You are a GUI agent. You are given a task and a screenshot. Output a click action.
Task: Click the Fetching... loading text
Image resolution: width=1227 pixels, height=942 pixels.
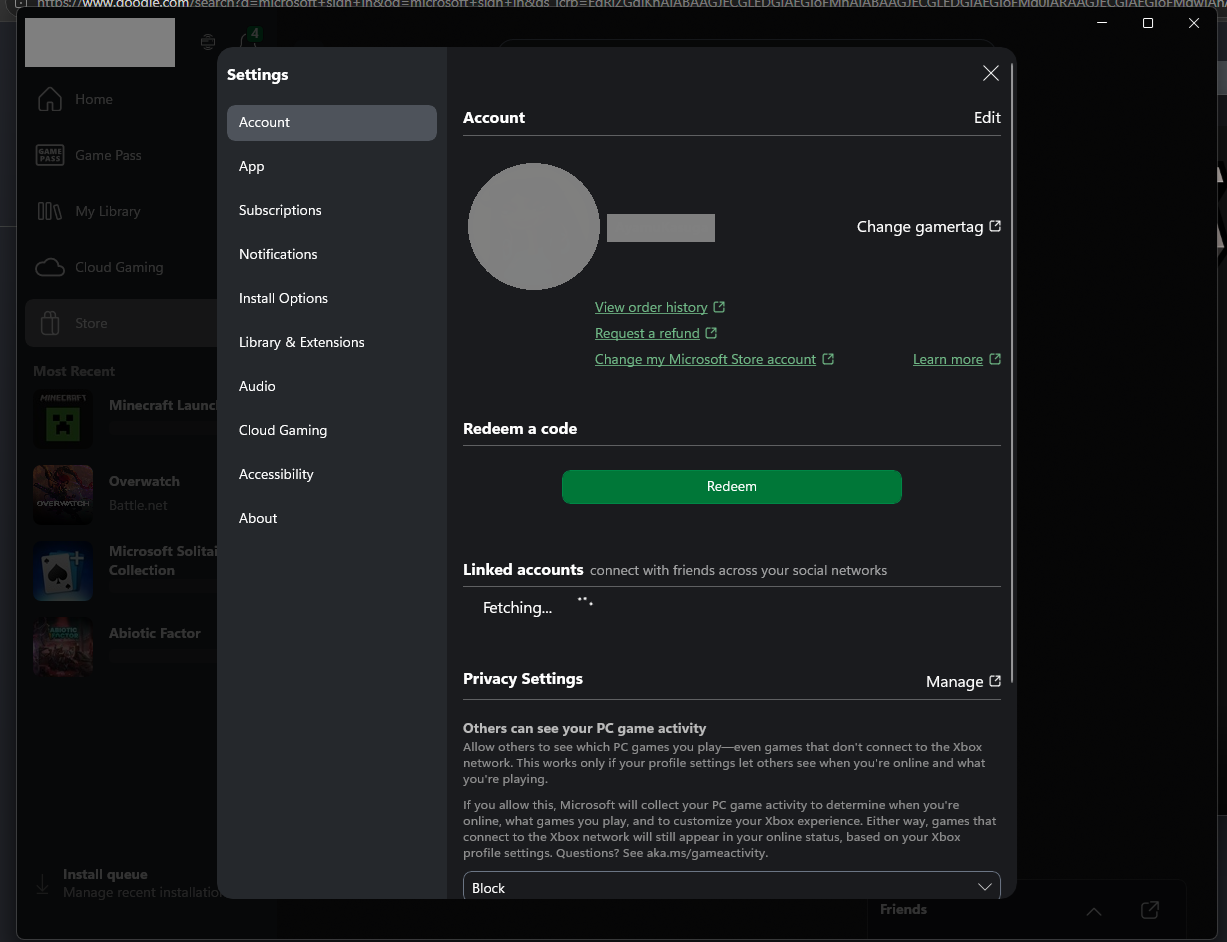click(x=517, y=607)
